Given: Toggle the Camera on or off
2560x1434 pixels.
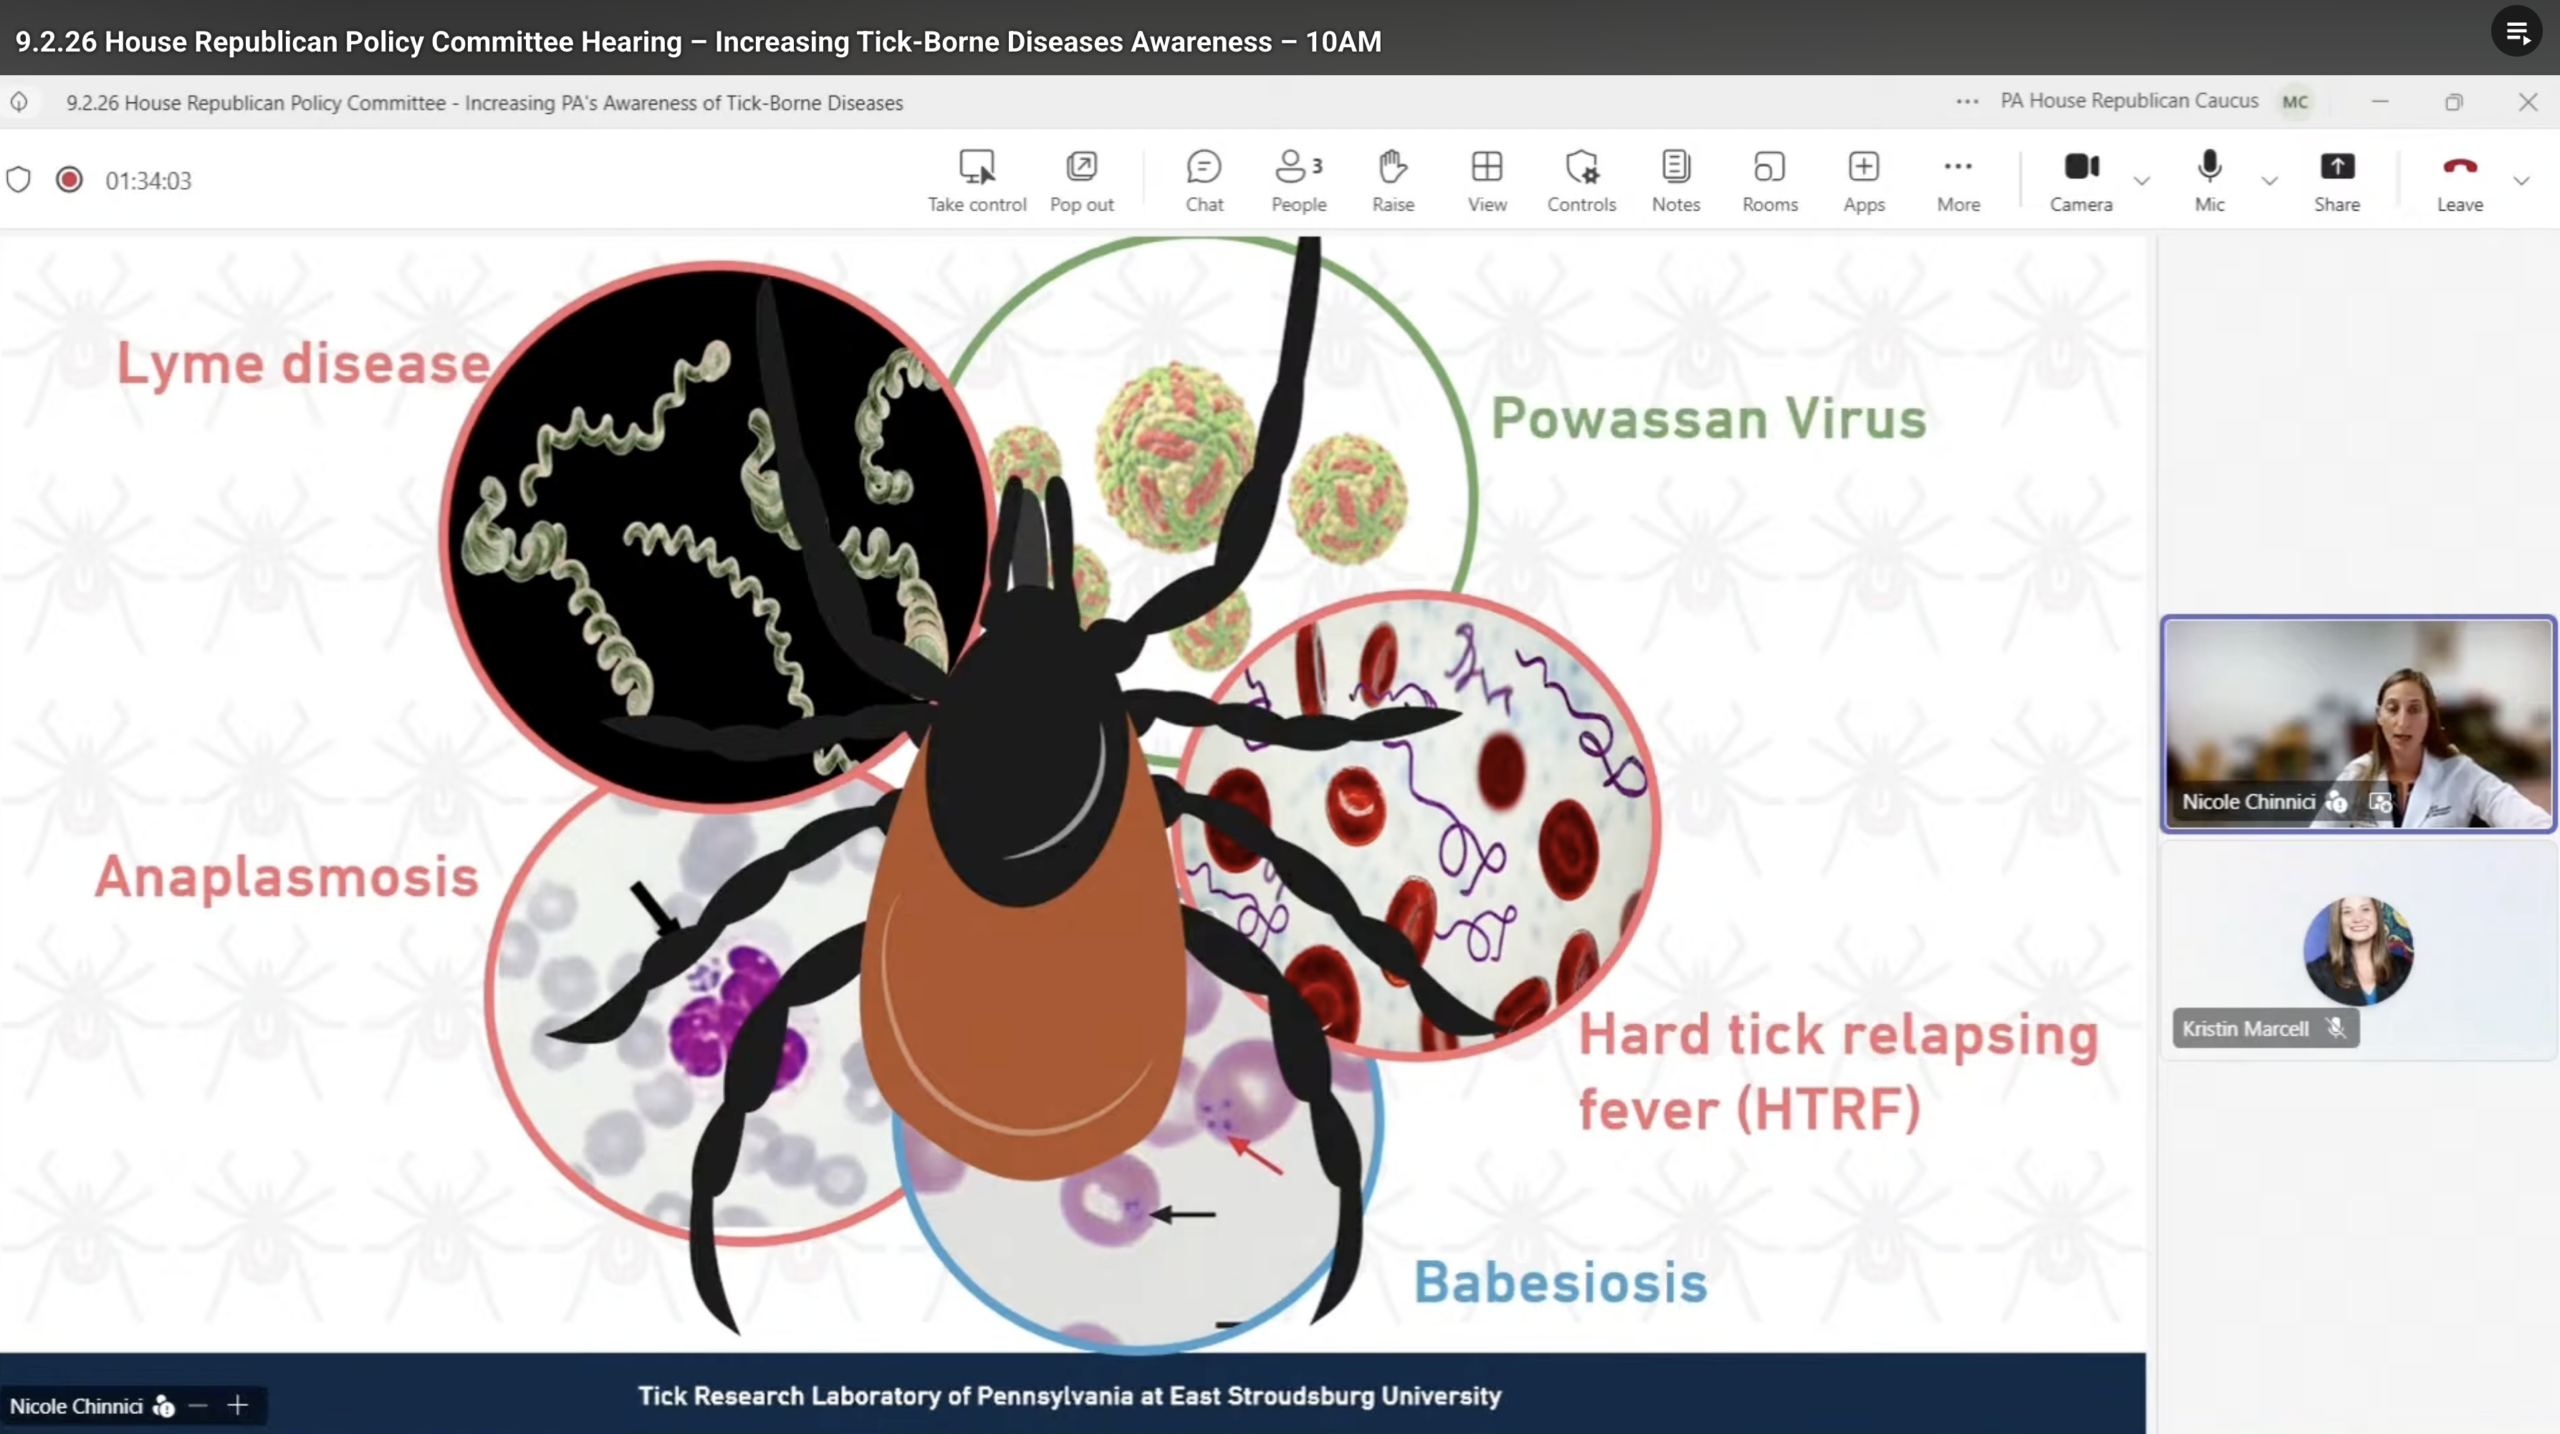Looking at the screenshot, I should click(x=2081, y=181).
